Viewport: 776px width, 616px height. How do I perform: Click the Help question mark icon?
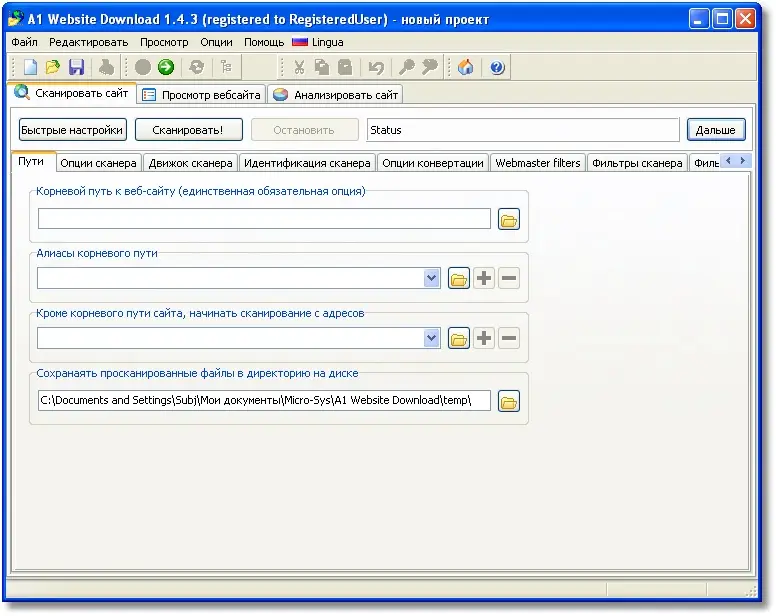pos(497,67)
